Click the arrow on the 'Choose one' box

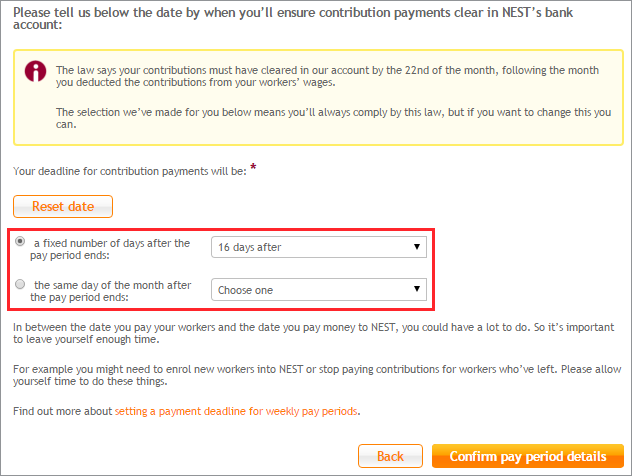[417, 289]
